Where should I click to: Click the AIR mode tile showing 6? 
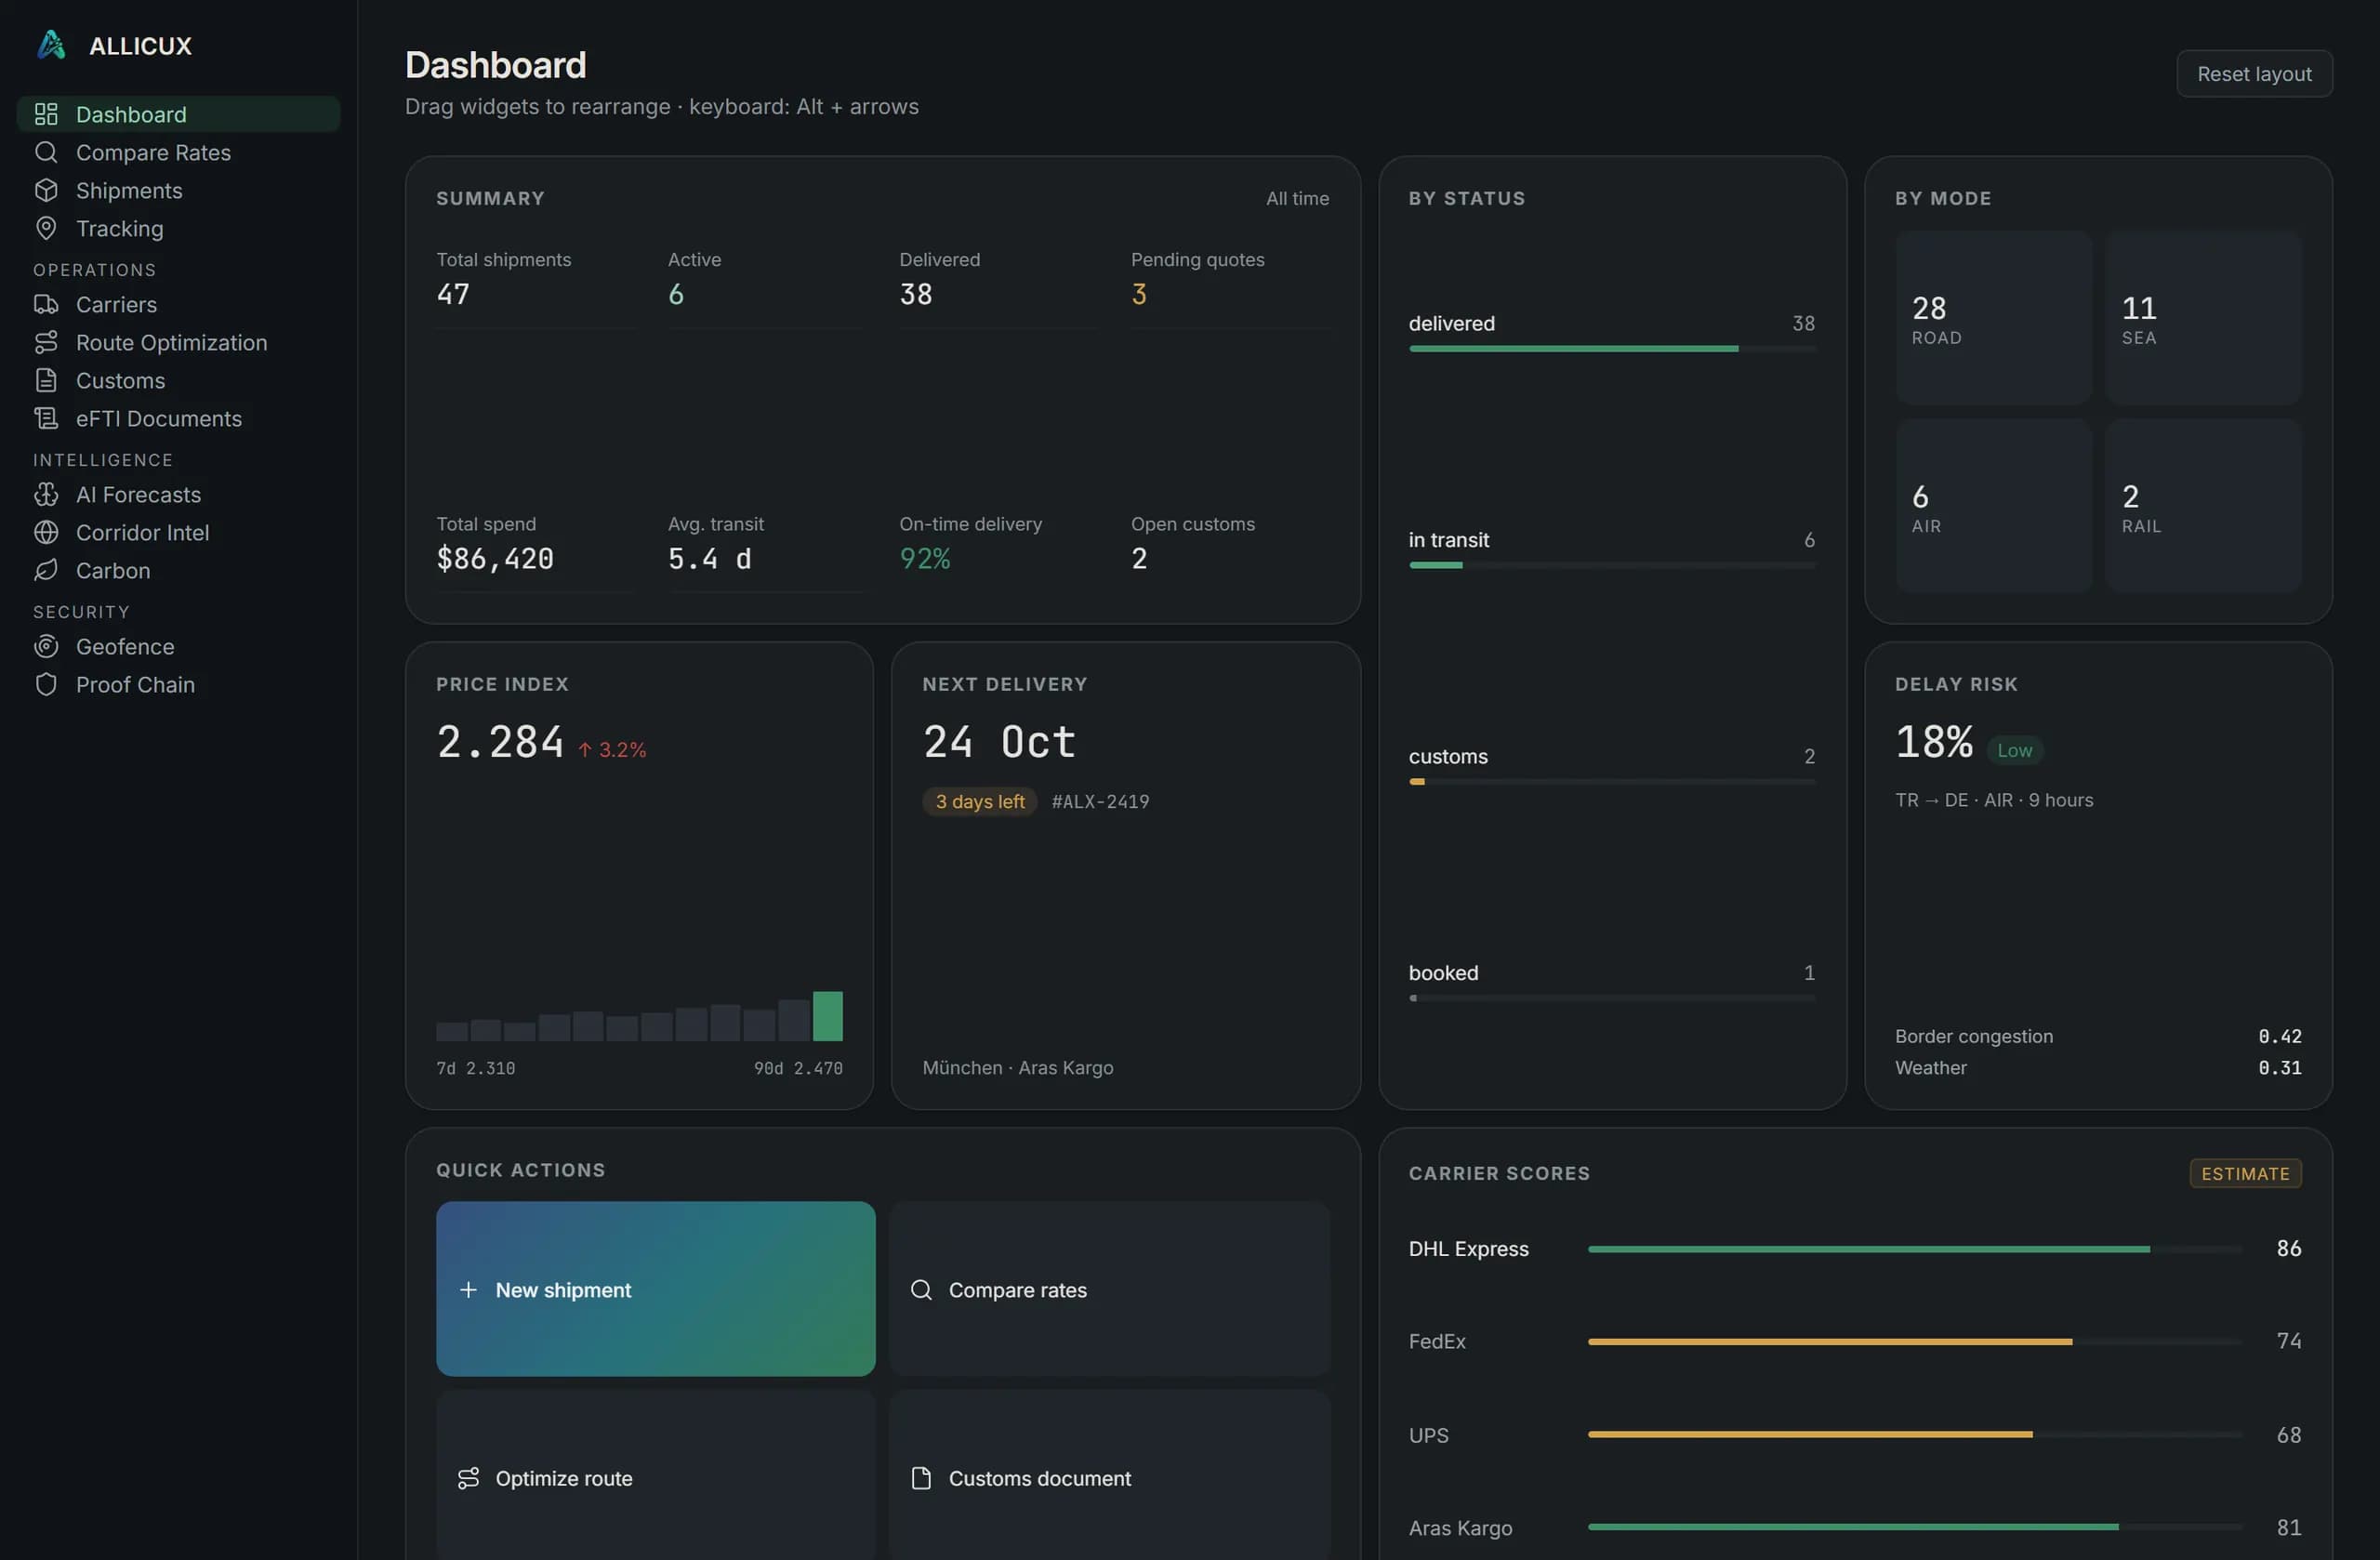[1993, 506]
